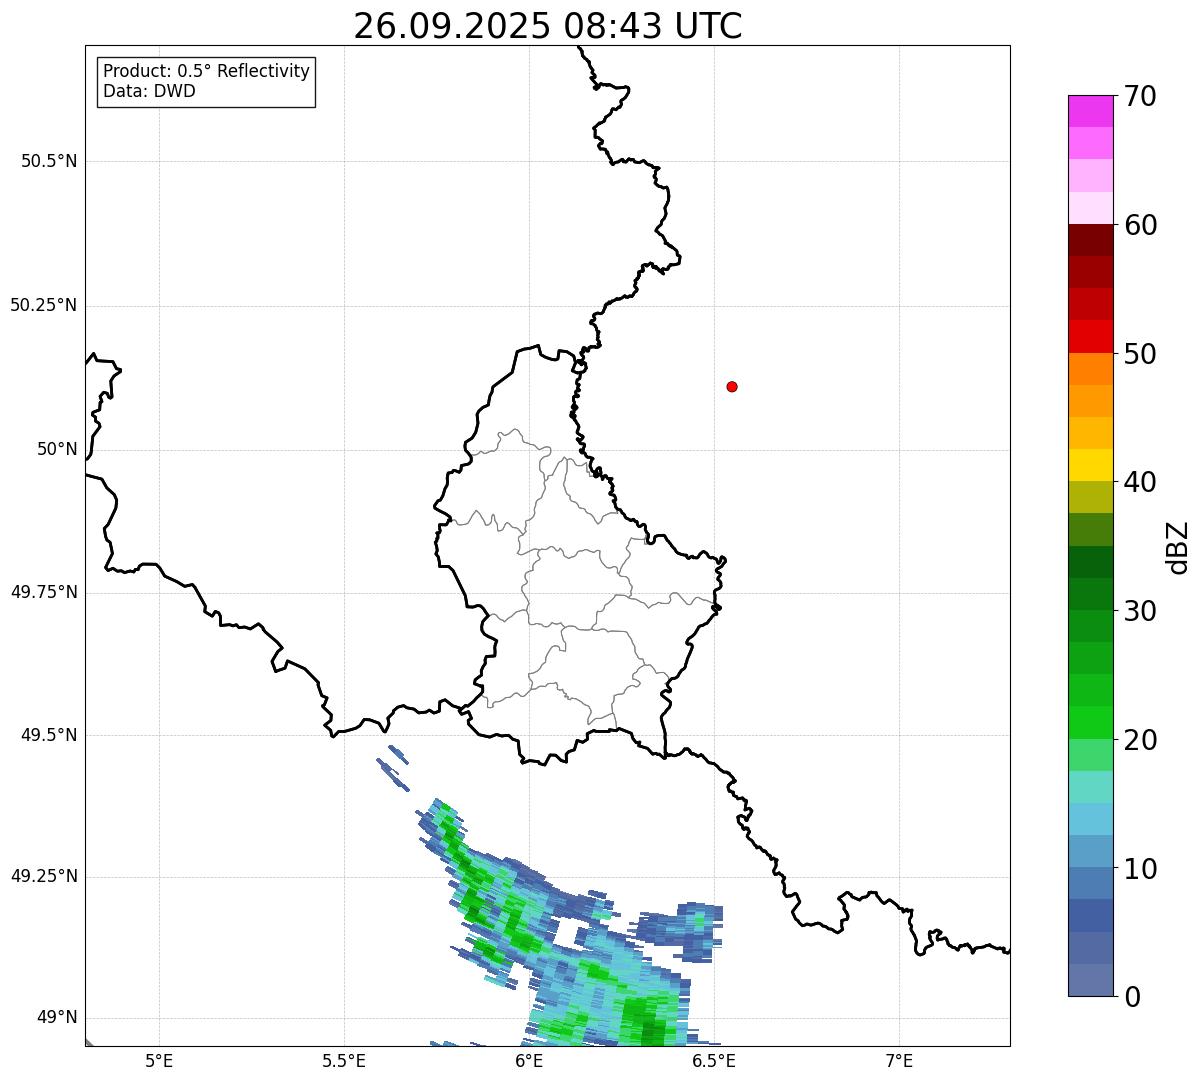Screen dimensions: 1202x1081
Task: Click the bright red colorbar segment above 50
Action: click(x=1090, y=337)
